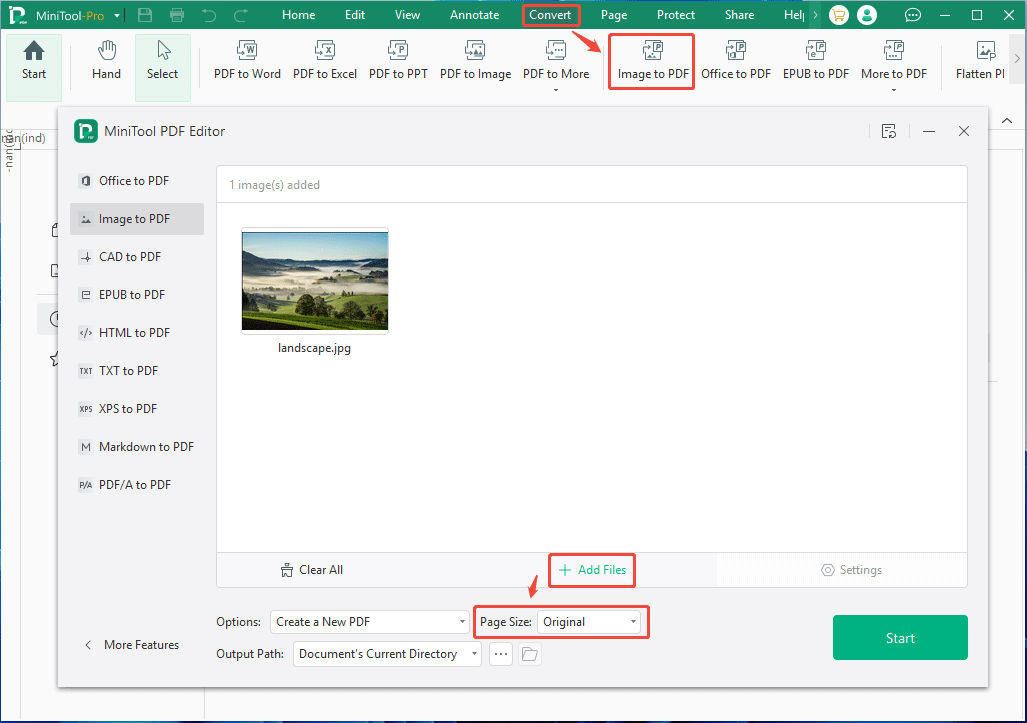Open EPUB to PDF in ribbon
Image resolution: width=1027 pixels, height=723 pixels.
tap(815, 61)
